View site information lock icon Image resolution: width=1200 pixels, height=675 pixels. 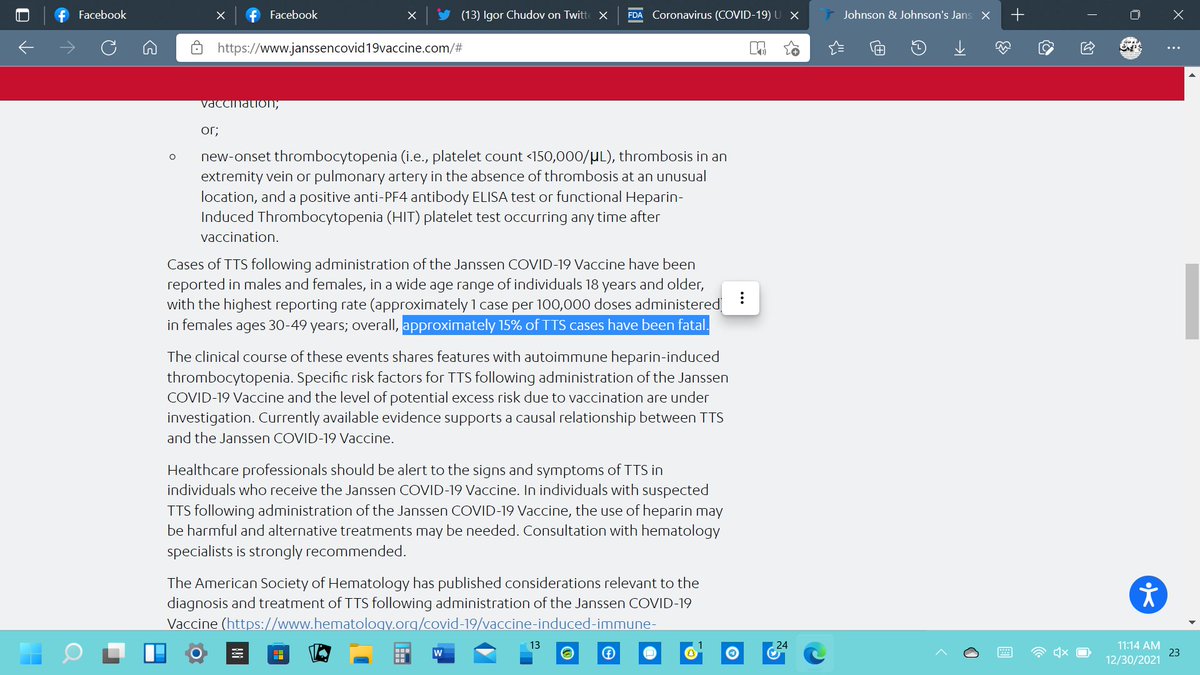197,48
